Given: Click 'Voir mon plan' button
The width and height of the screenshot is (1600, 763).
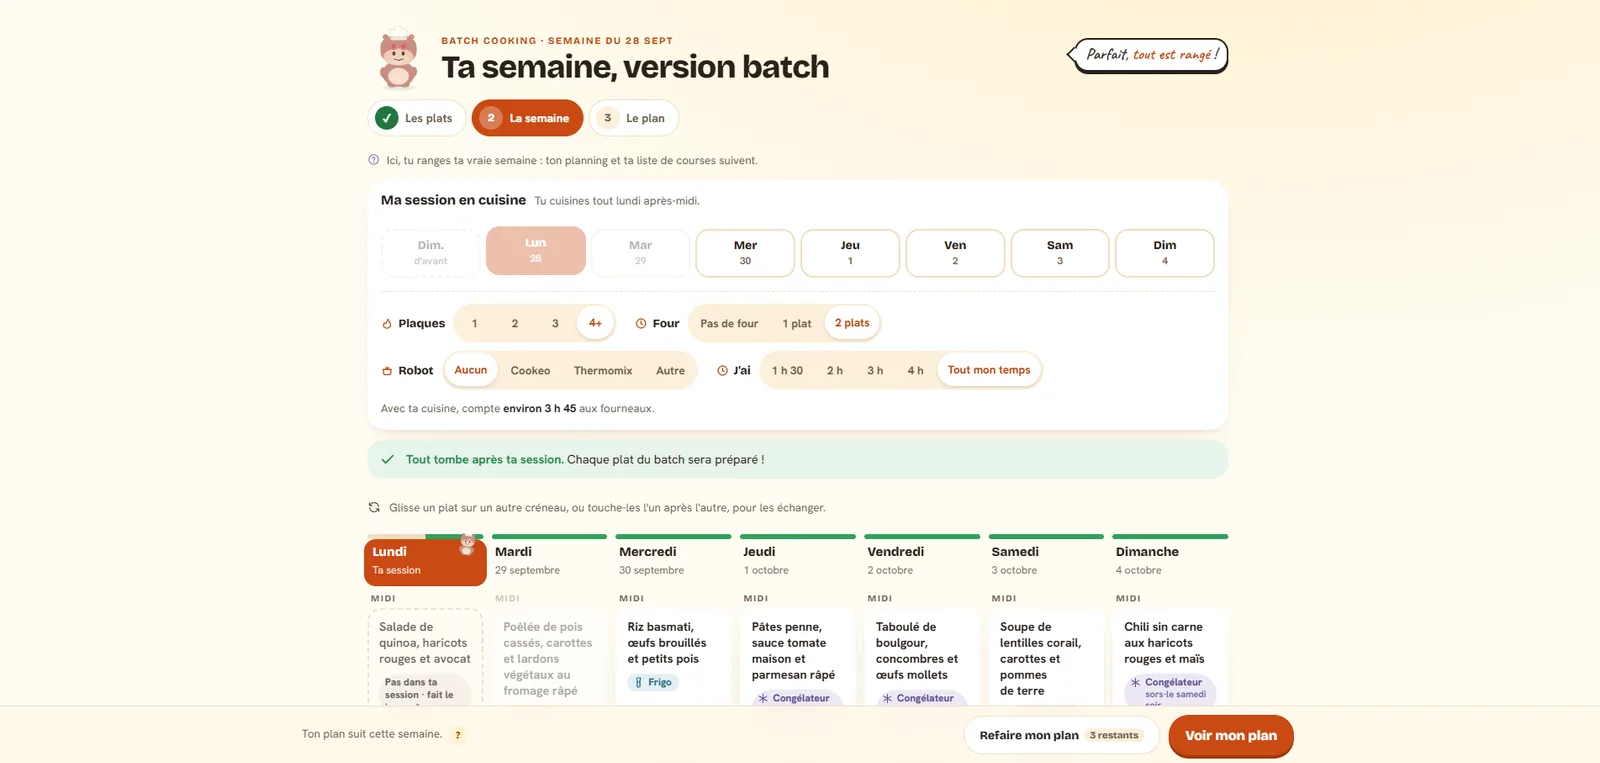Looking at the screenshot, I should [1231, 735].
